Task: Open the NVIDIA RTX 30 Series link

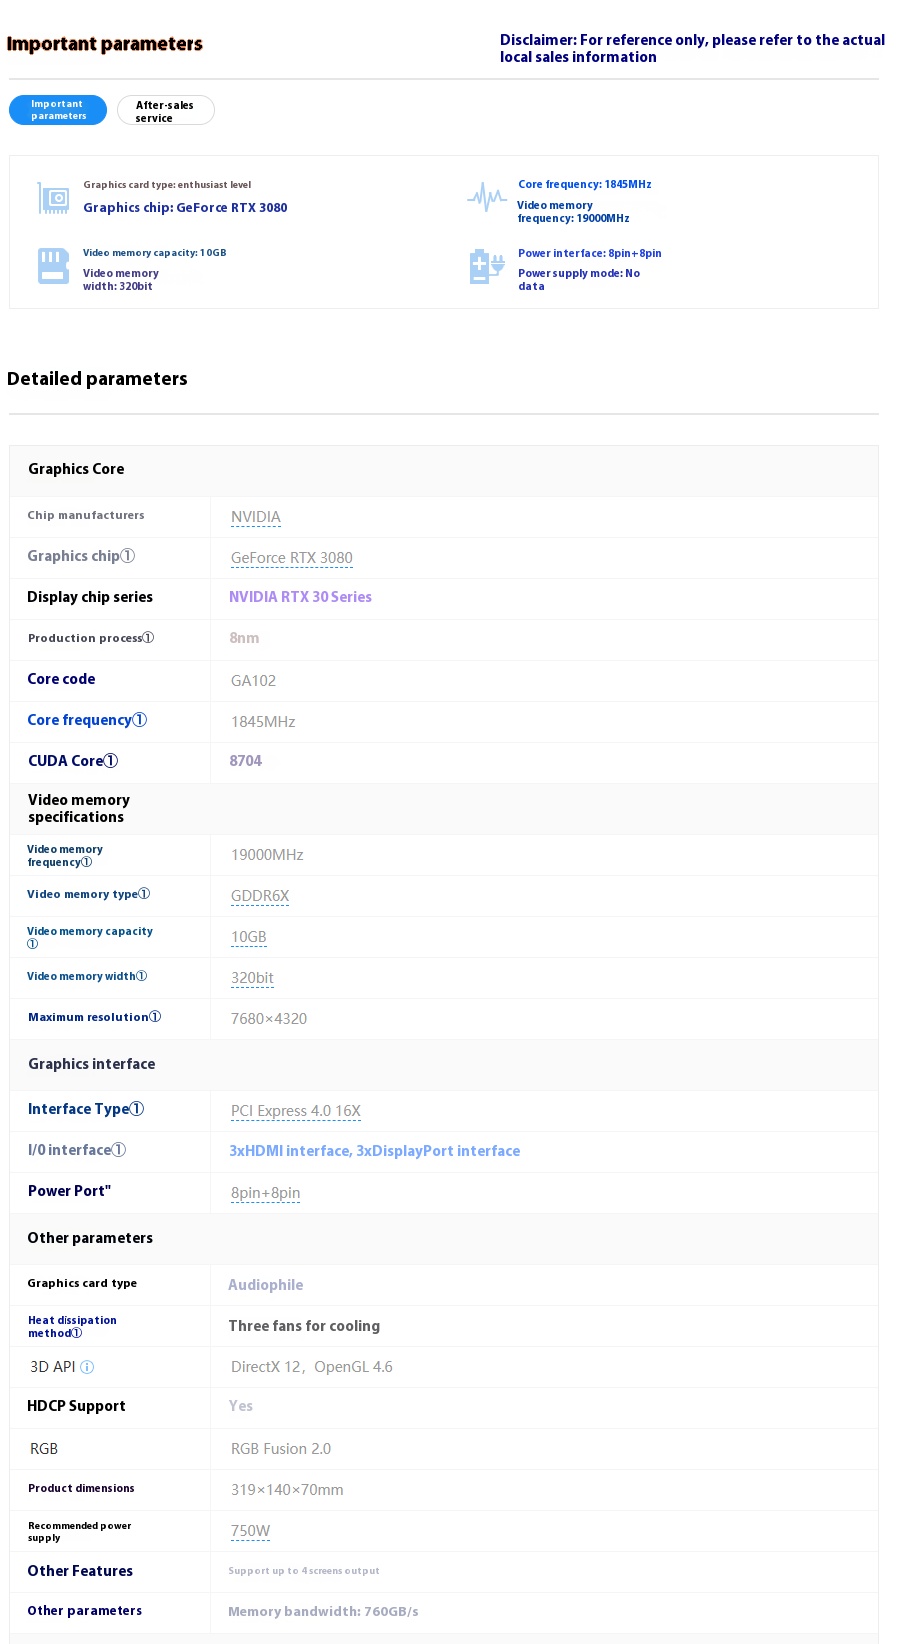Action: click(300, 597)
